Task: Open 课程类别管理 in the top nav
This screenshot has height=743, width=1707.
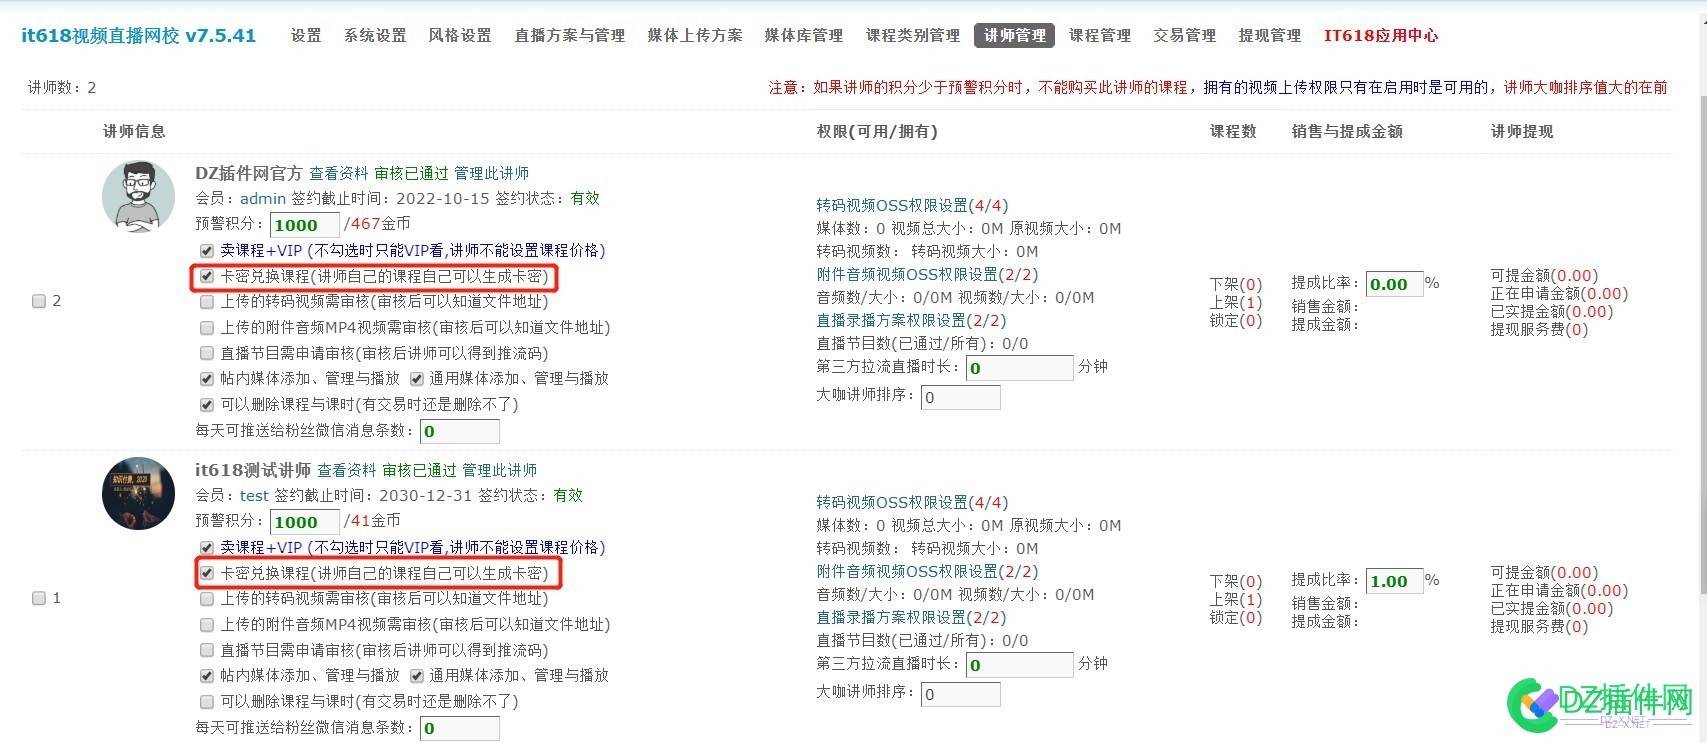Action: 913,35
